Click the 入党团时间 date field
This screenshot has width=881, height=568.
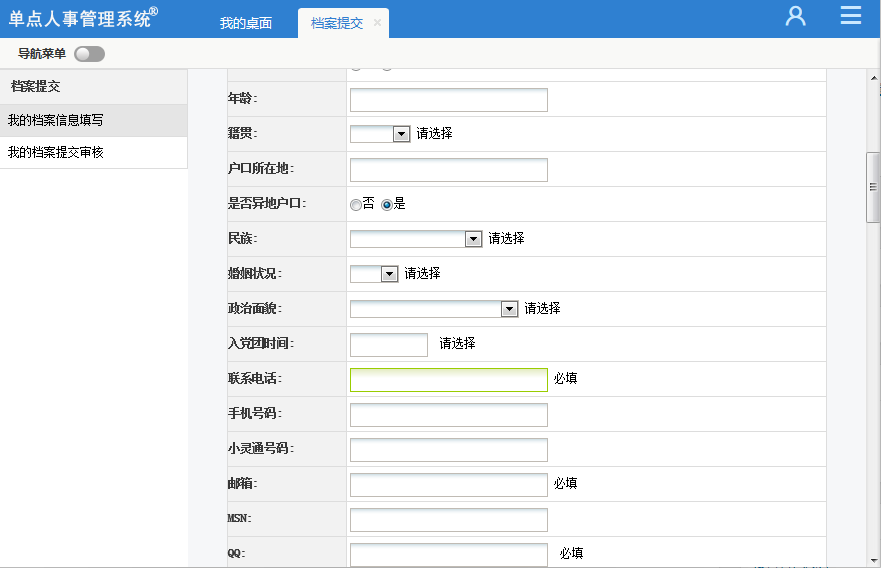pos(389,344)
